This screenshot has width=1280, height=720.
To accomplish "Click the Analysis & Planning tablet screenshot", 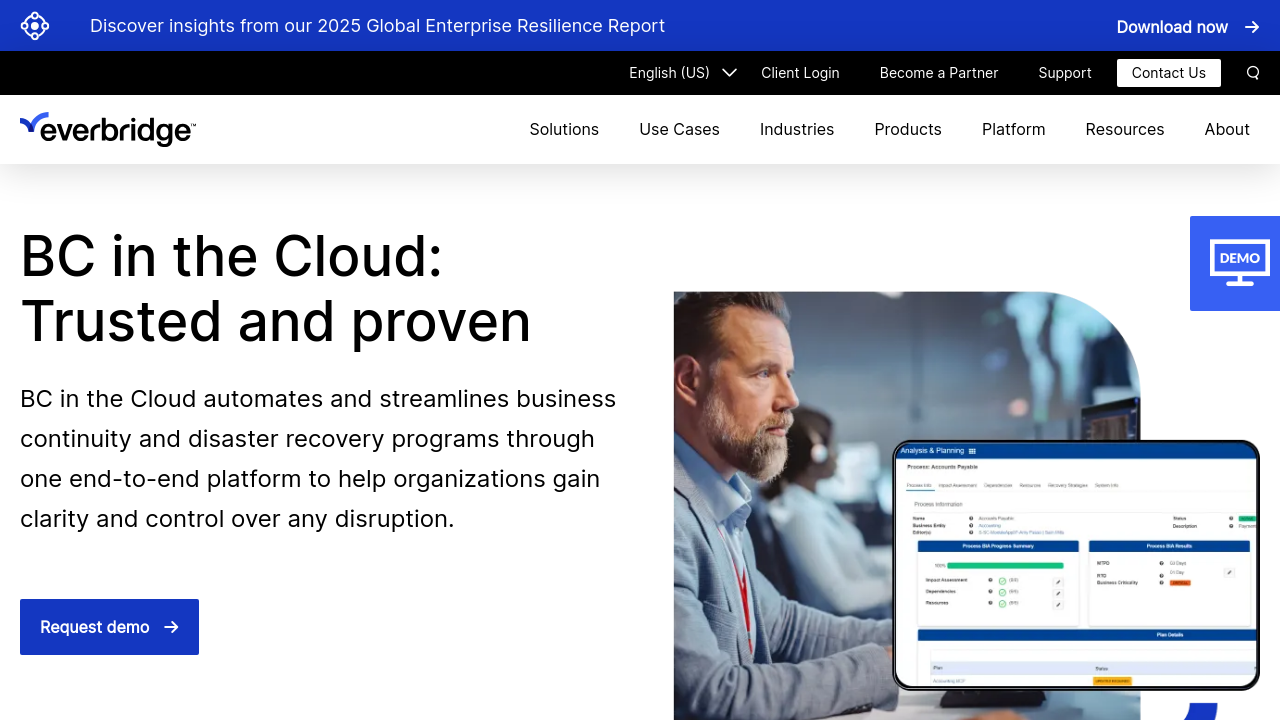I will [1075, 565].
